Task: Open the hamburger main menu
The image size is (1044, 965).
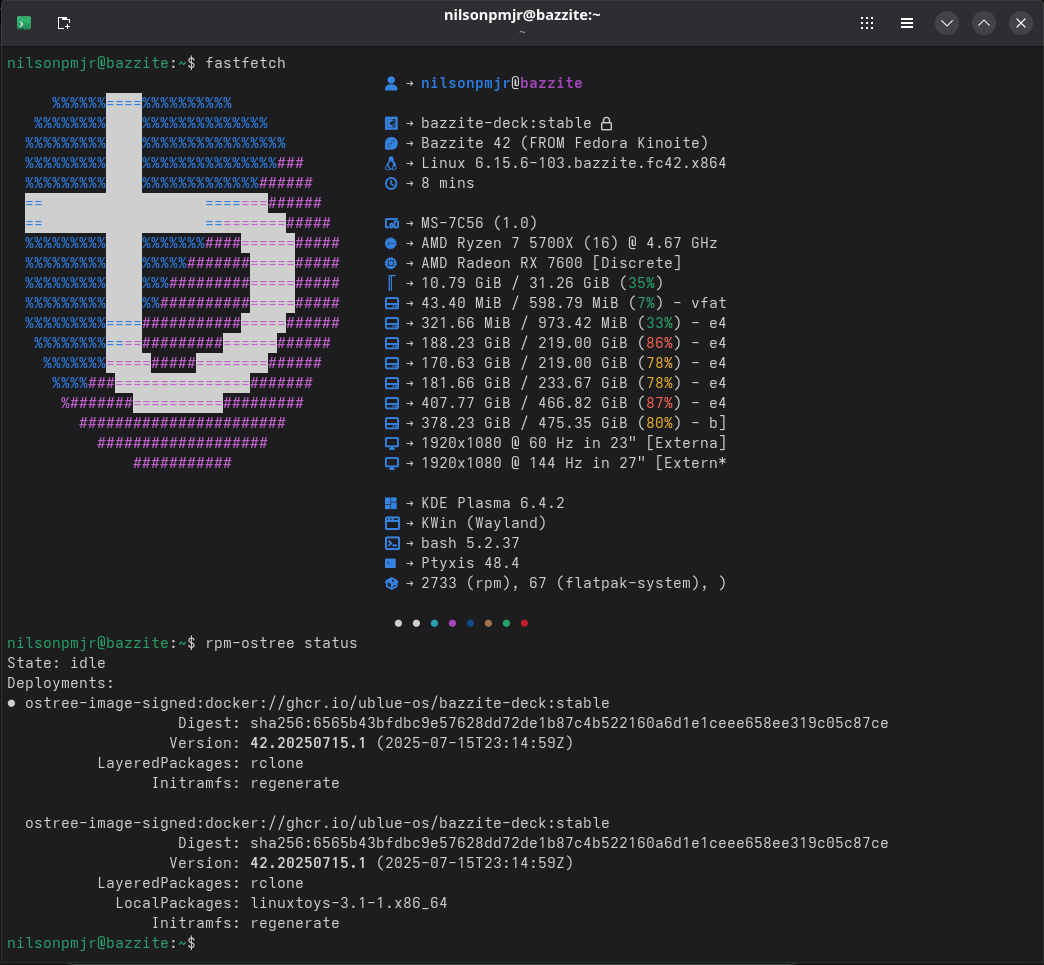Action: [907, 23]
